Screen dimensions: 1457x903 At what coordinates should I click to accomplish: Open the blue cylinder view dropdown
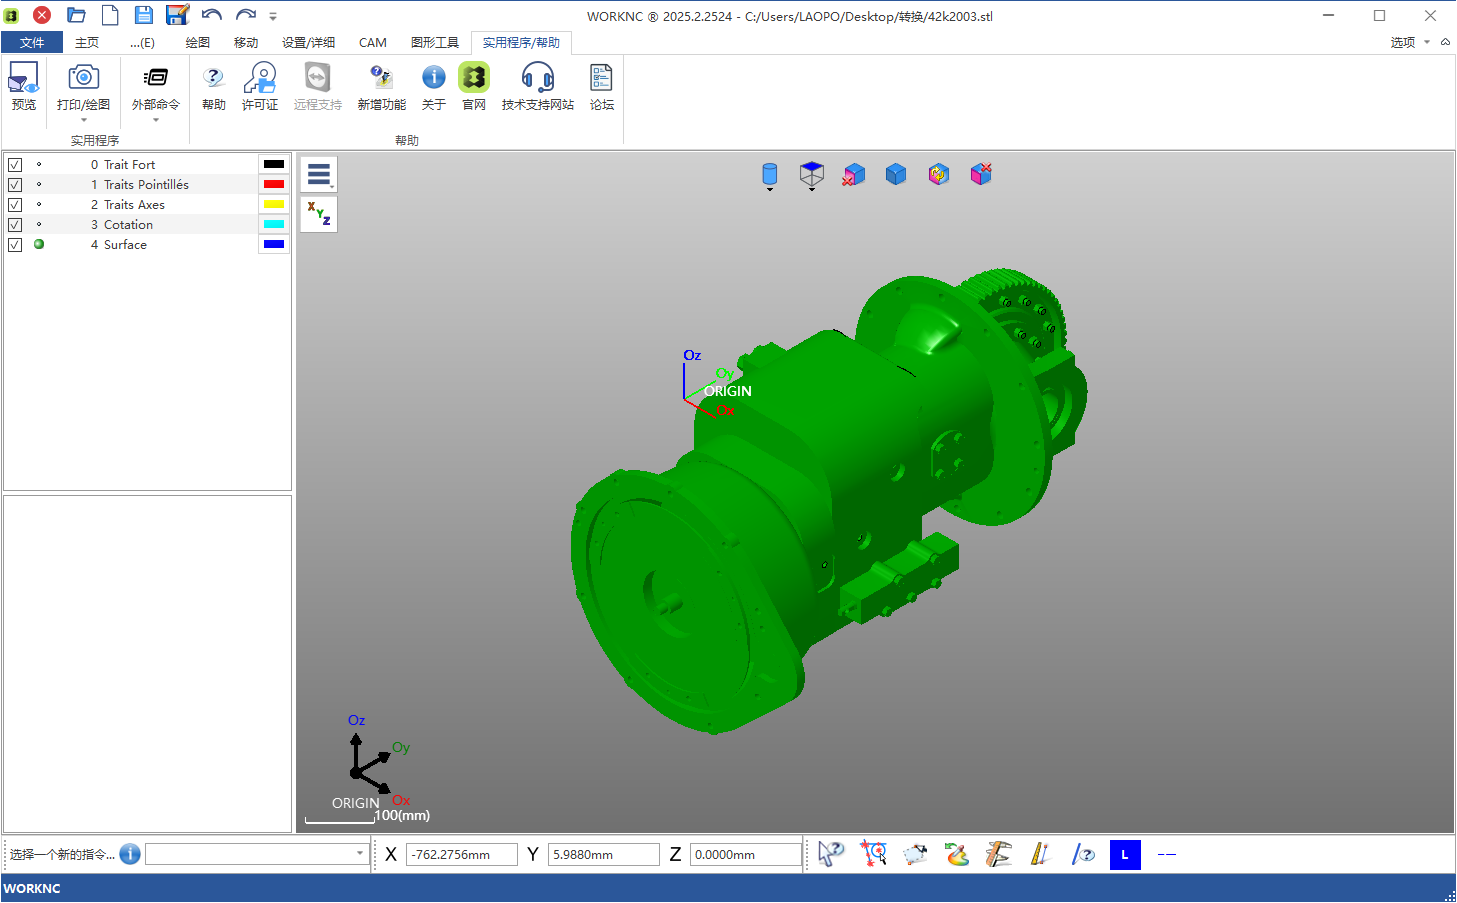click(x=770, y=177)
